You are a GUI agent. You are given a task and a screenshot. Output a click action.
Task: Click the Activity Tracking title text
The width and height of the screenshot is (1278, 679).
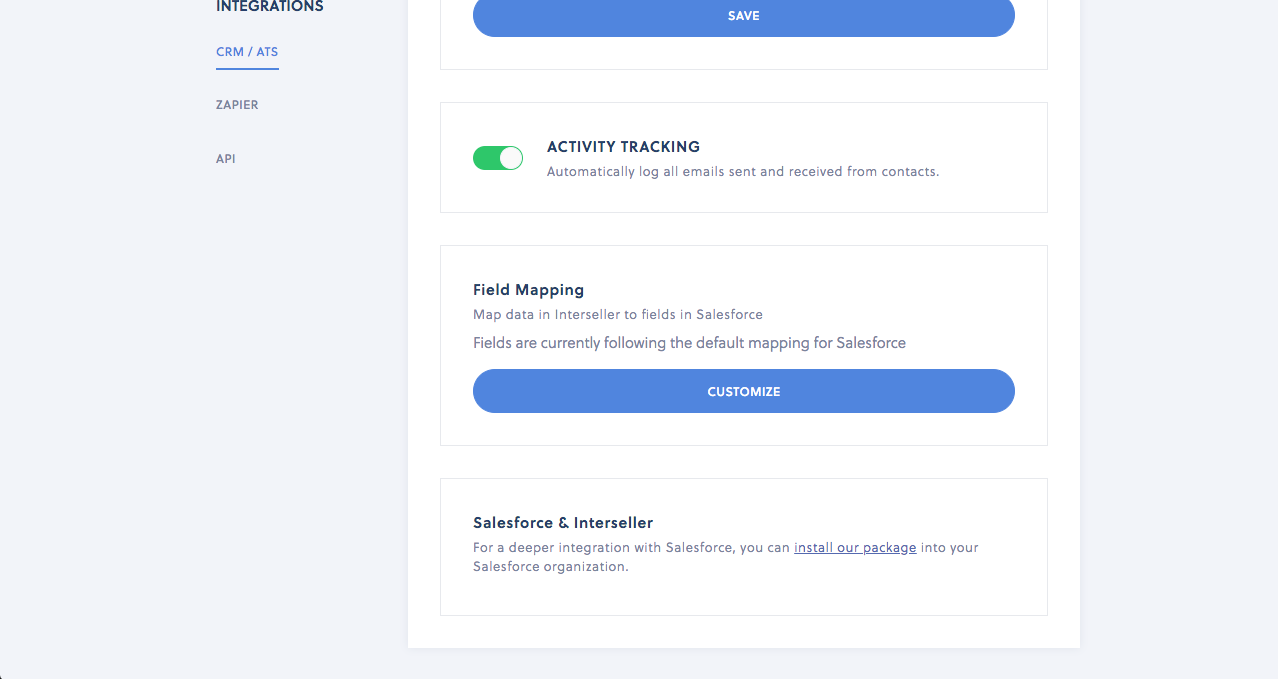coord(623,147)
